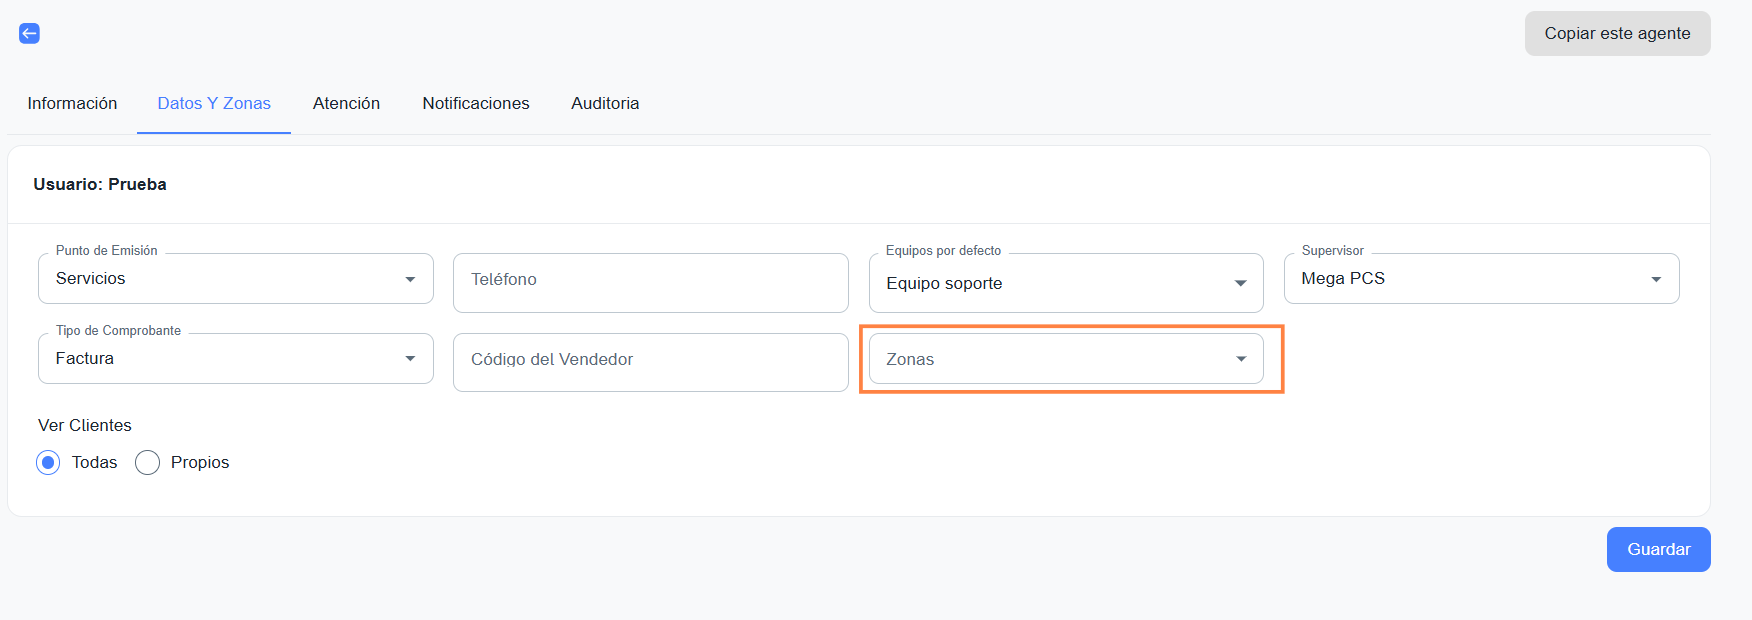Switch to the Información tab
This screenshot has width=1752, height=620.
pos(72,103)
